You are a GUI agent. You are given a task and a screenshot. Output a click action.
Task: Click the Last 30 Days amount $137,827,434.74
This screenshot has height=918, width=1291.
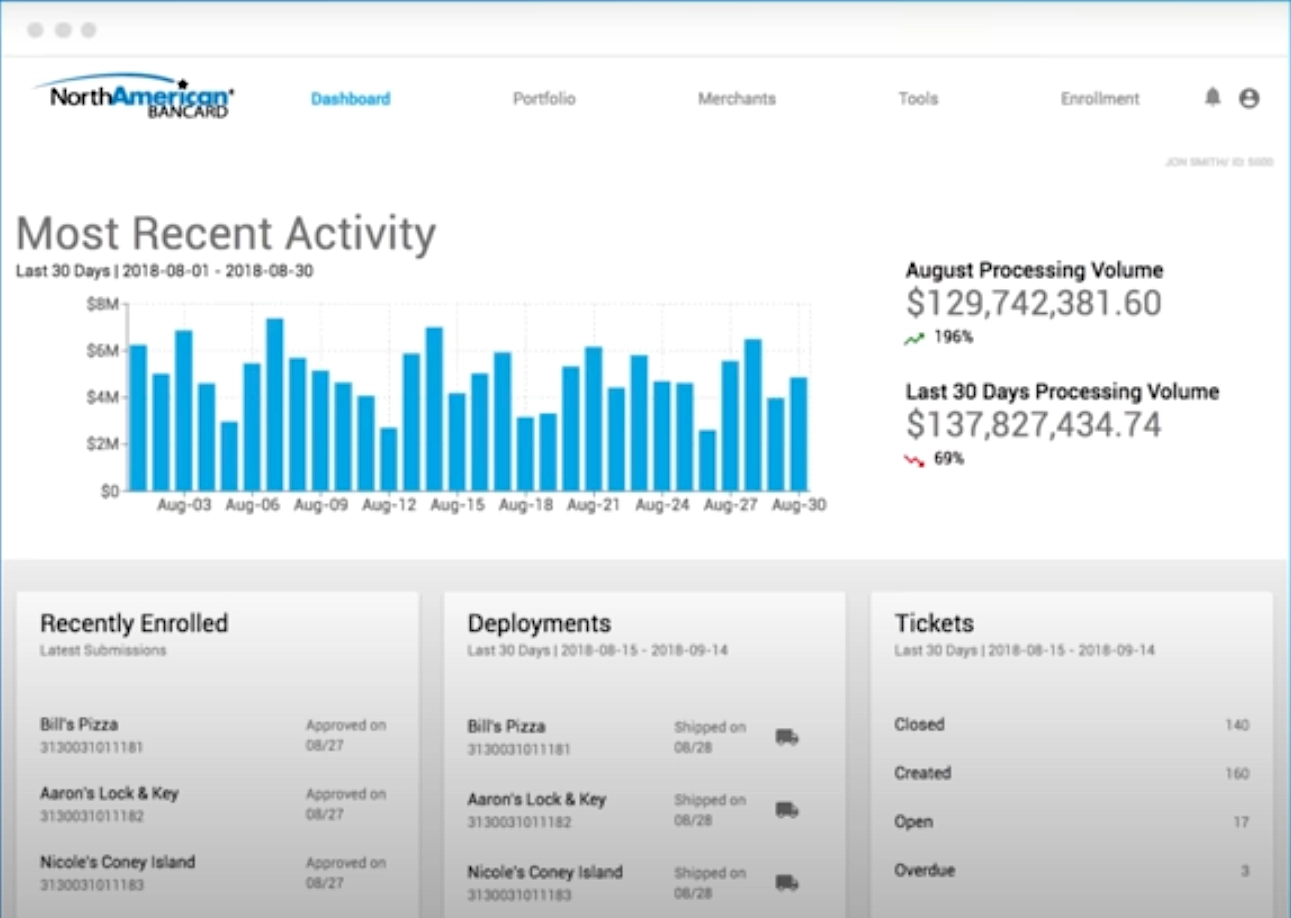click(1034, 425)
